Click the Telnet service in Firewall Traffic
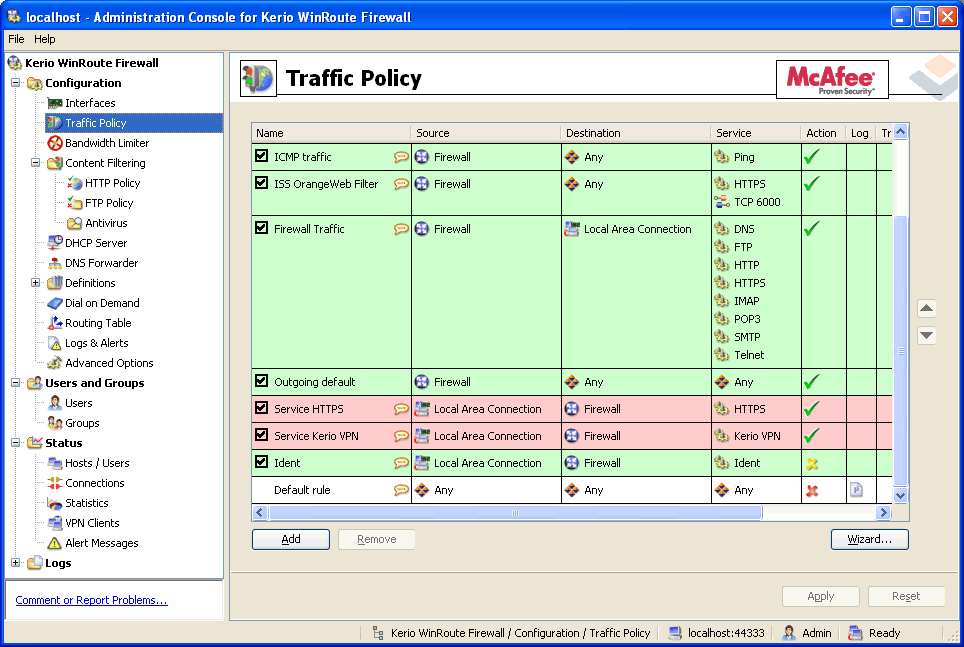This screenshot has width=964, height=647. pos(740,355)
